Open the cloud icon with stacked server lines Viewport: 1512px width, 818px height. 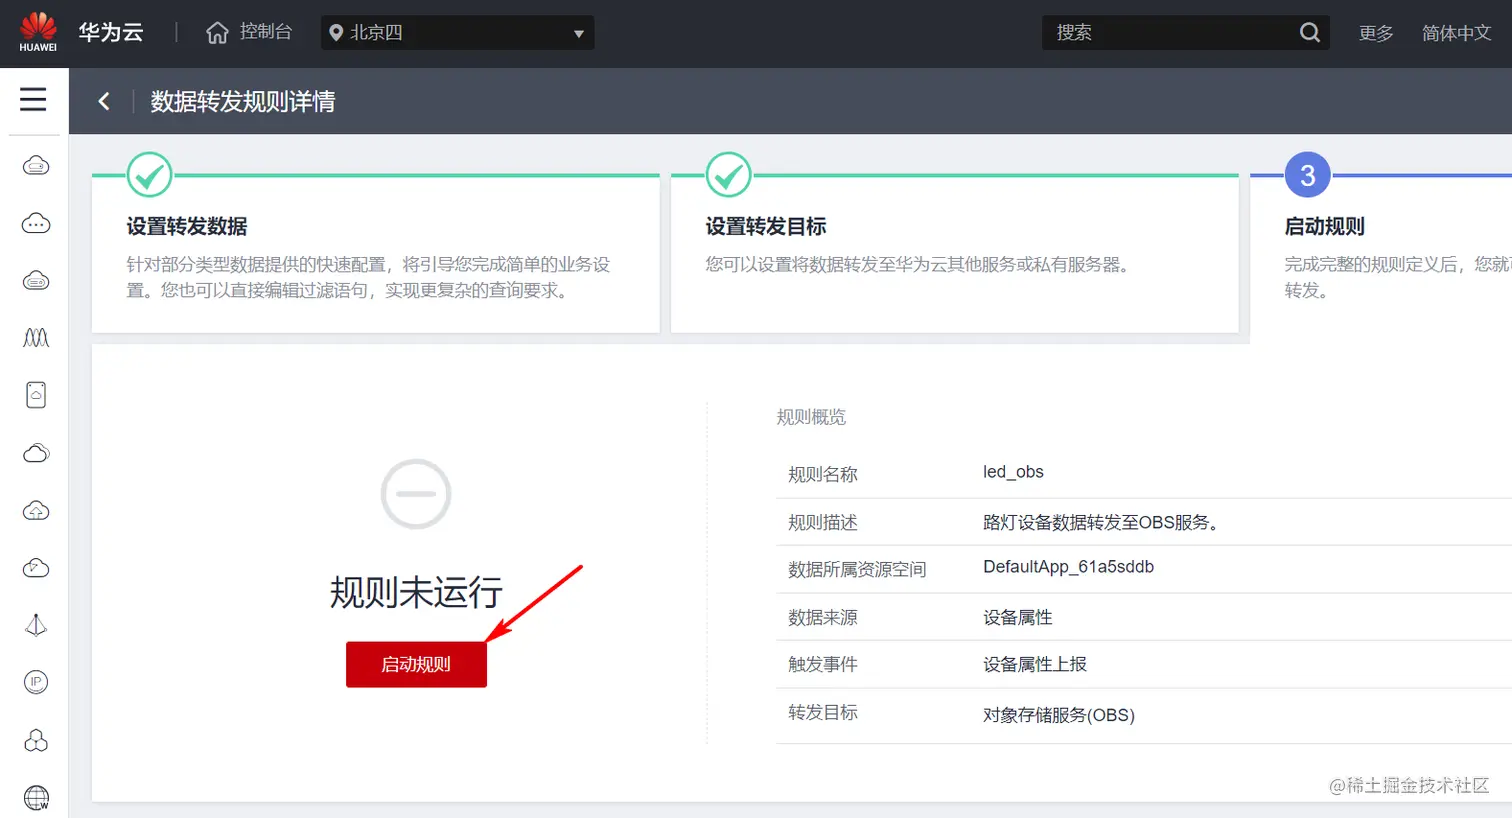point(36,281)
